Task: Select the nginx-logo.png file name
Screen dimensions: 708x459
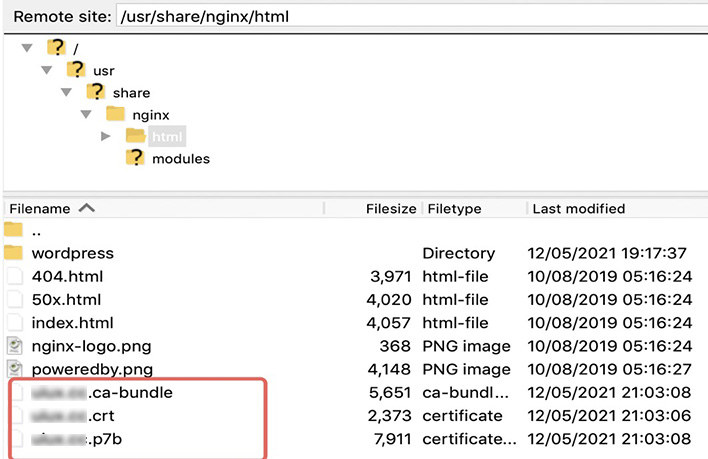Action: coord(91,347)
